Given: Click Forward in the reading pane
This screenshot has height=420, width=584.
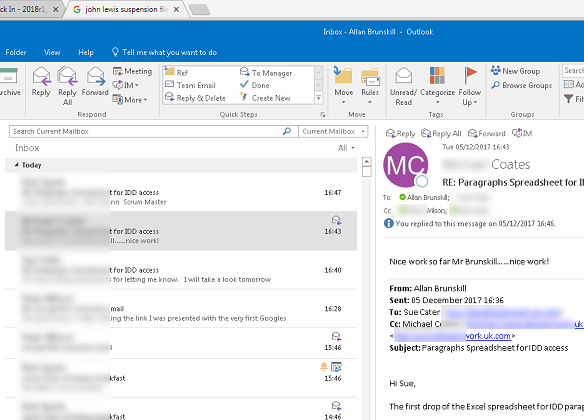Looking at the screenshot, I should 487,133.
